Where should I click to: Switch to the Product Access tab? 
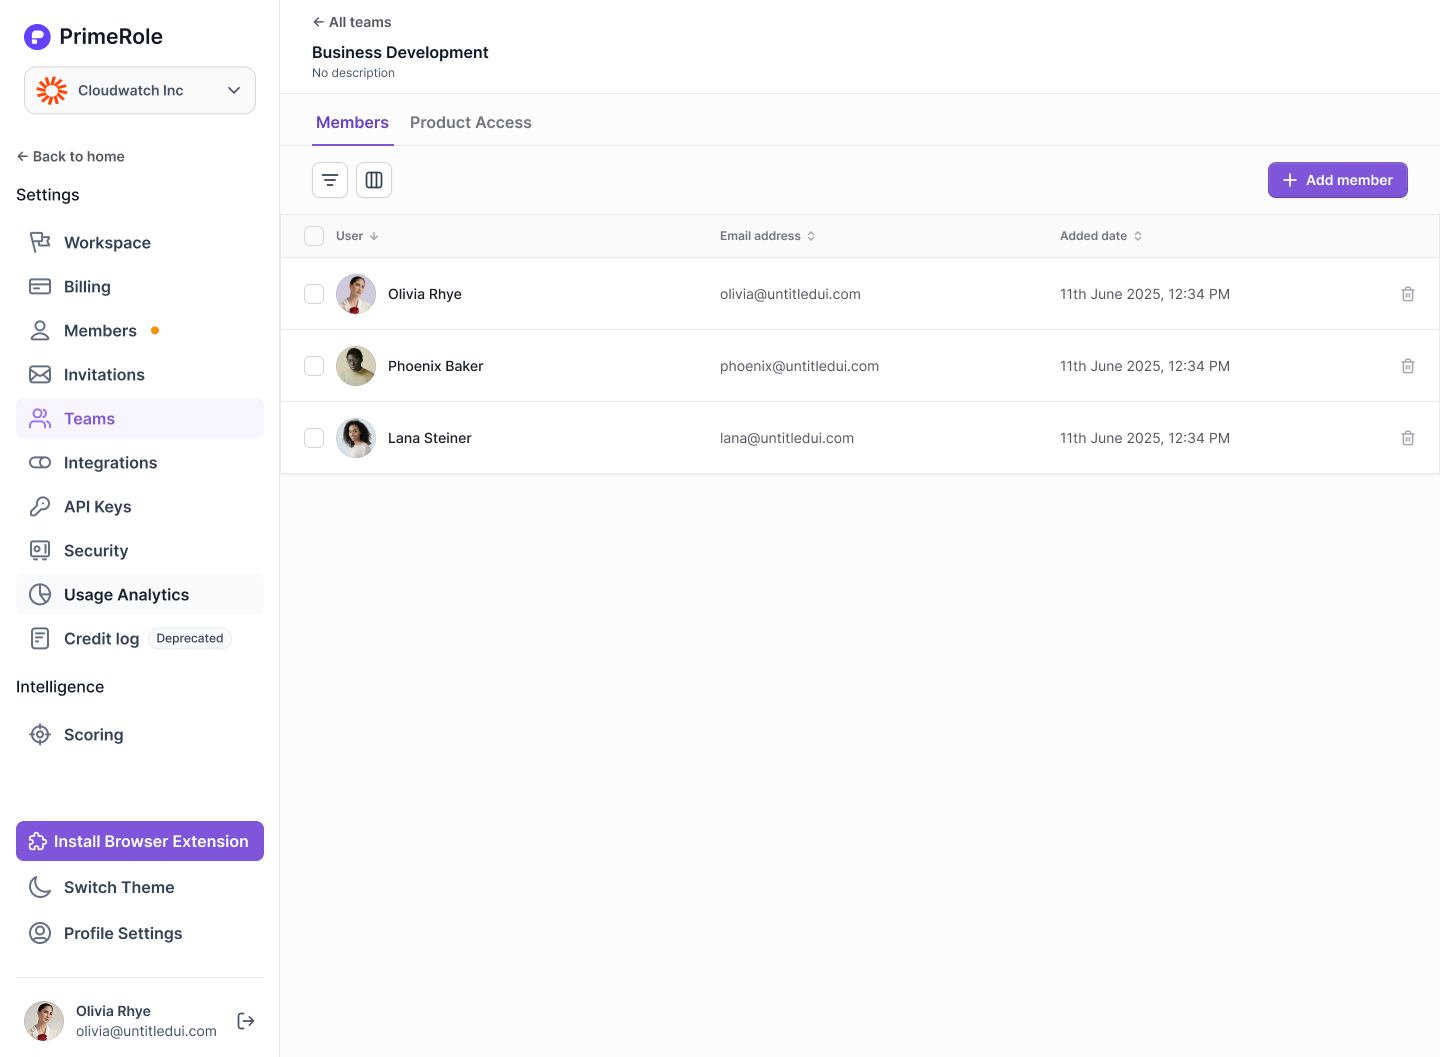[x=470, y=123]
